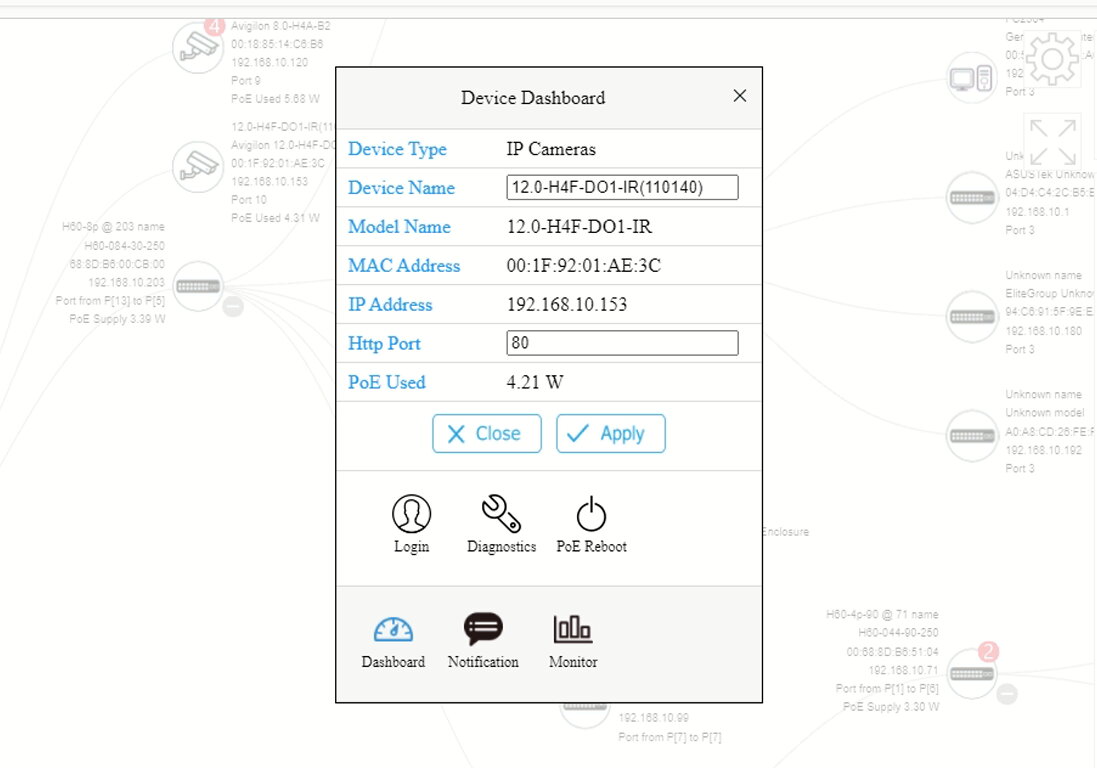
Task: Click the model name 12.0-H4F-DO1-IR value
Action: (x=579, y=227)
